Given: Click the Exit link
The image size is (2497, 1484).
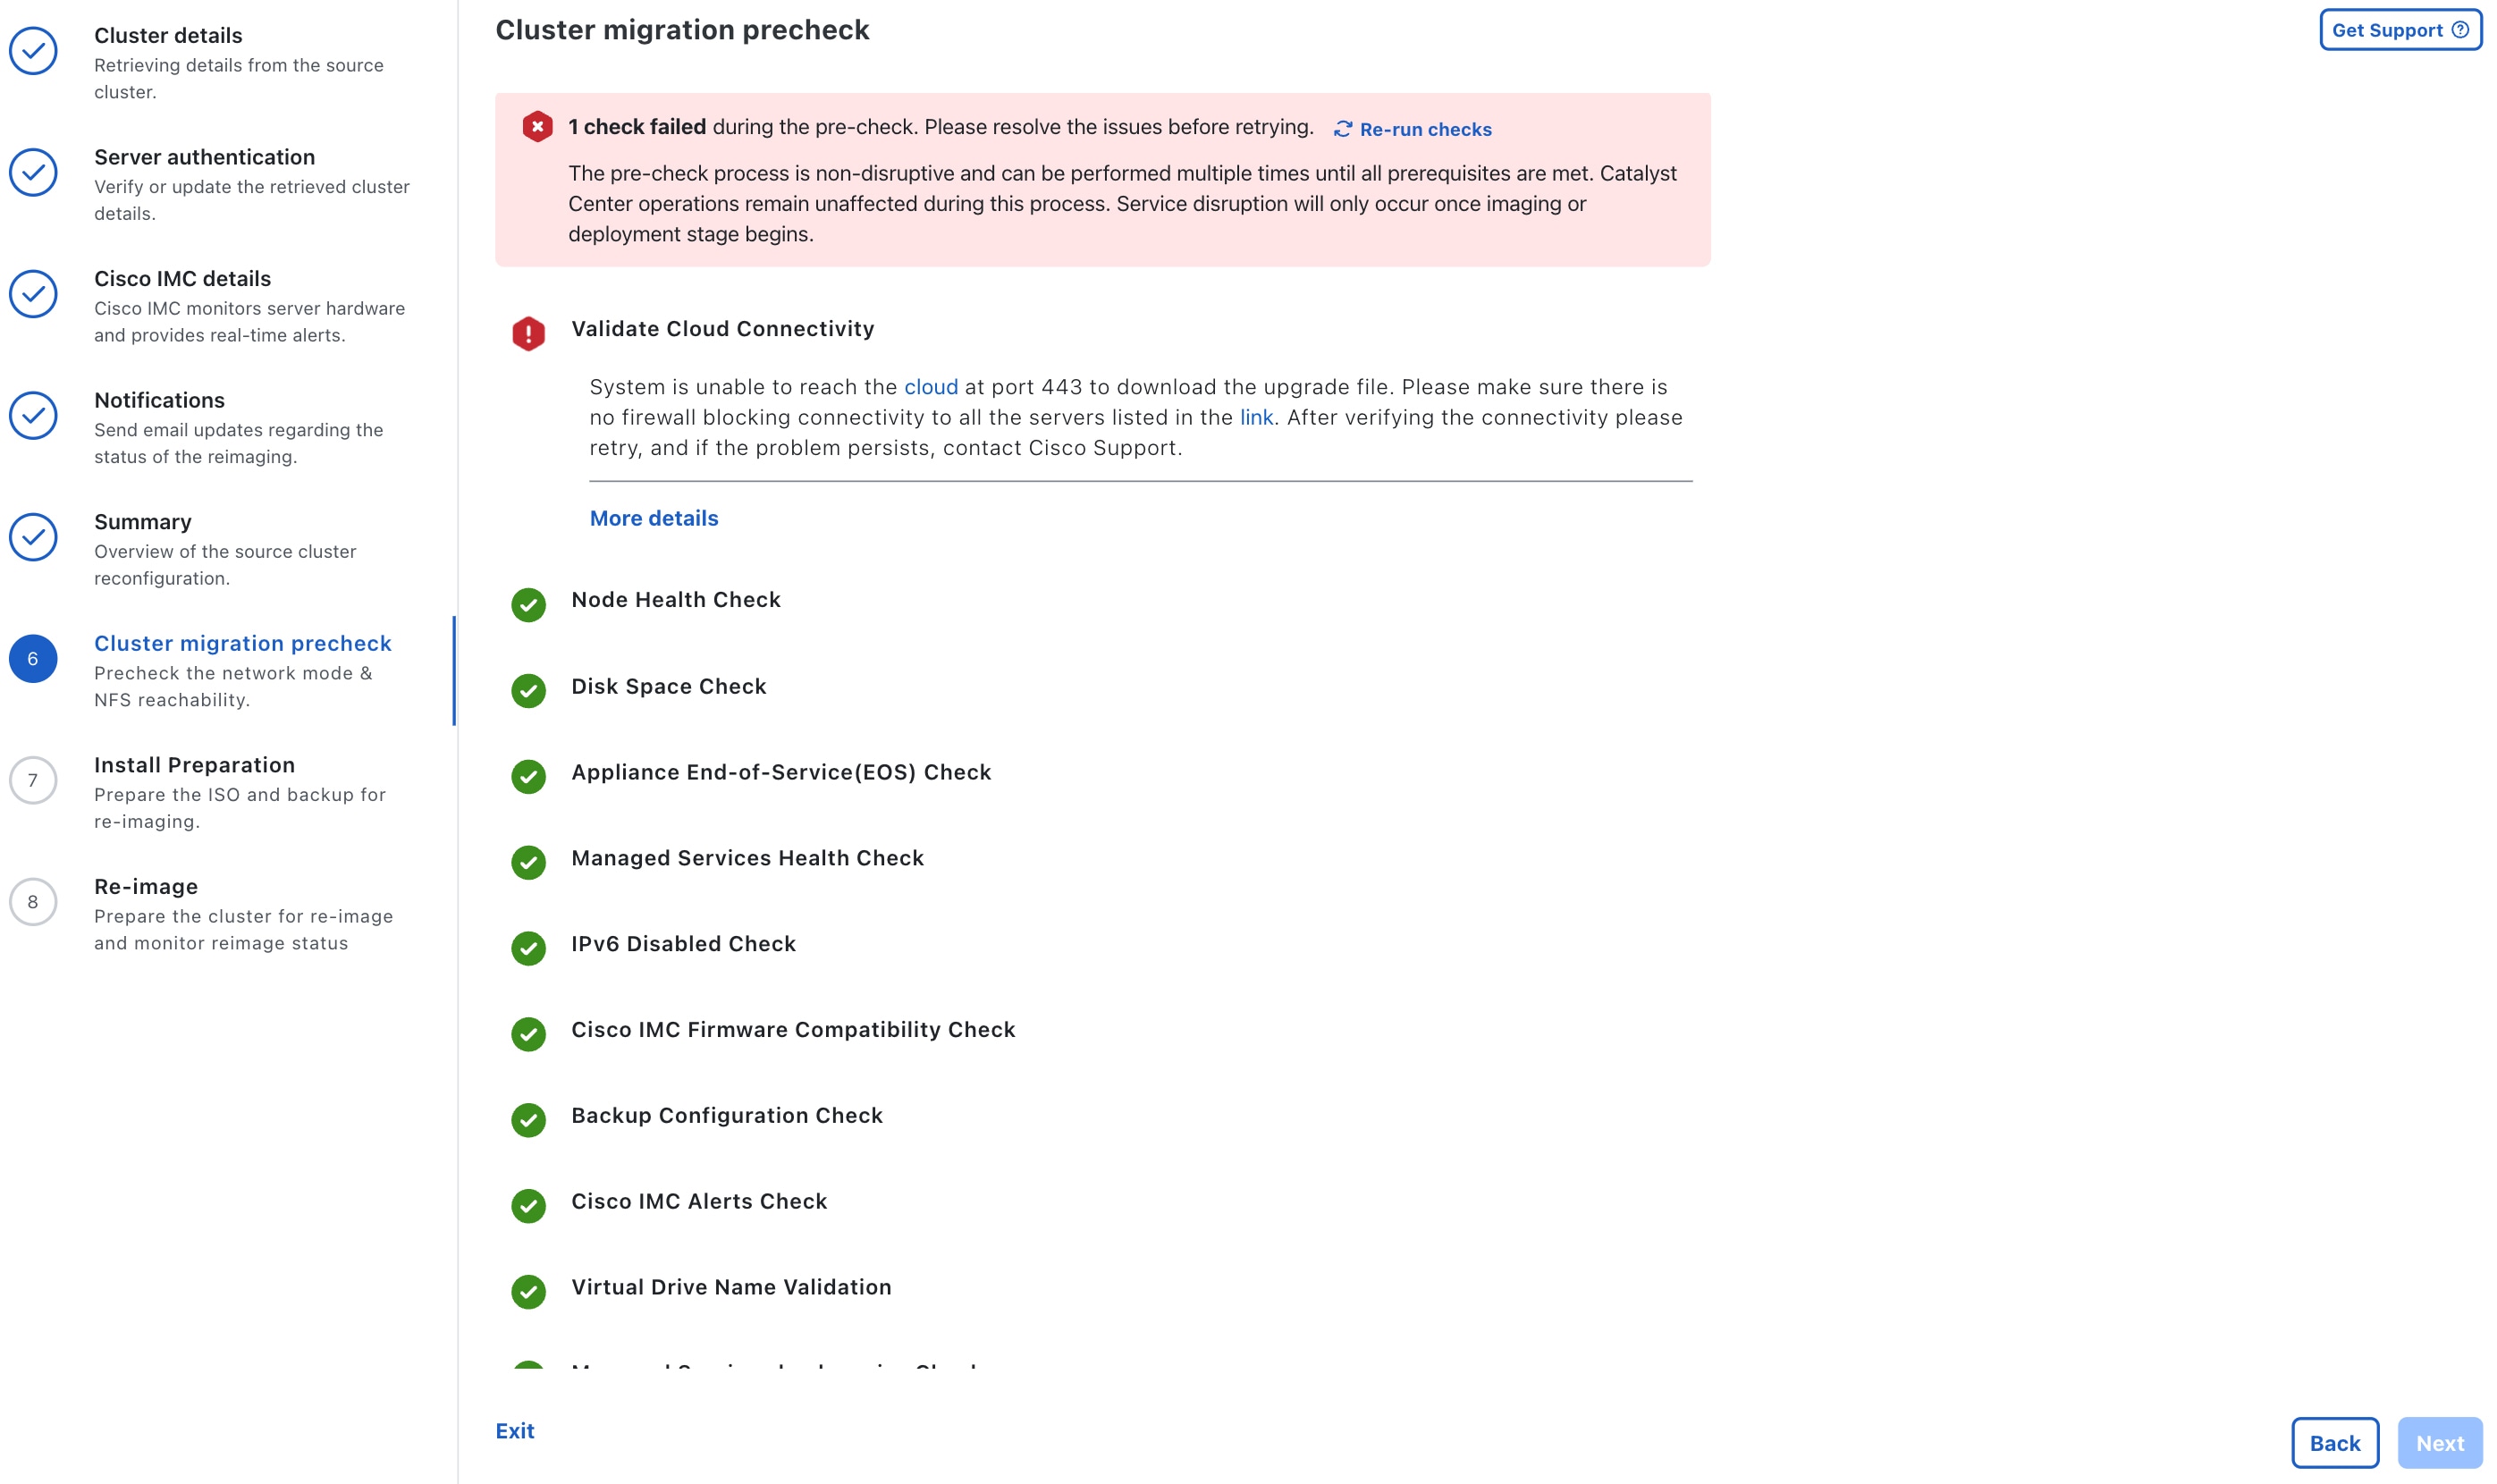Looking at the screenshot, I should [515, 1431].
